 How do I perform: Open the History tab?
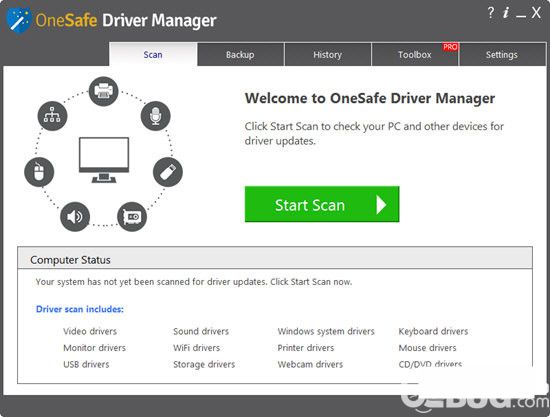pyautogui.click(x=328, y=54)
